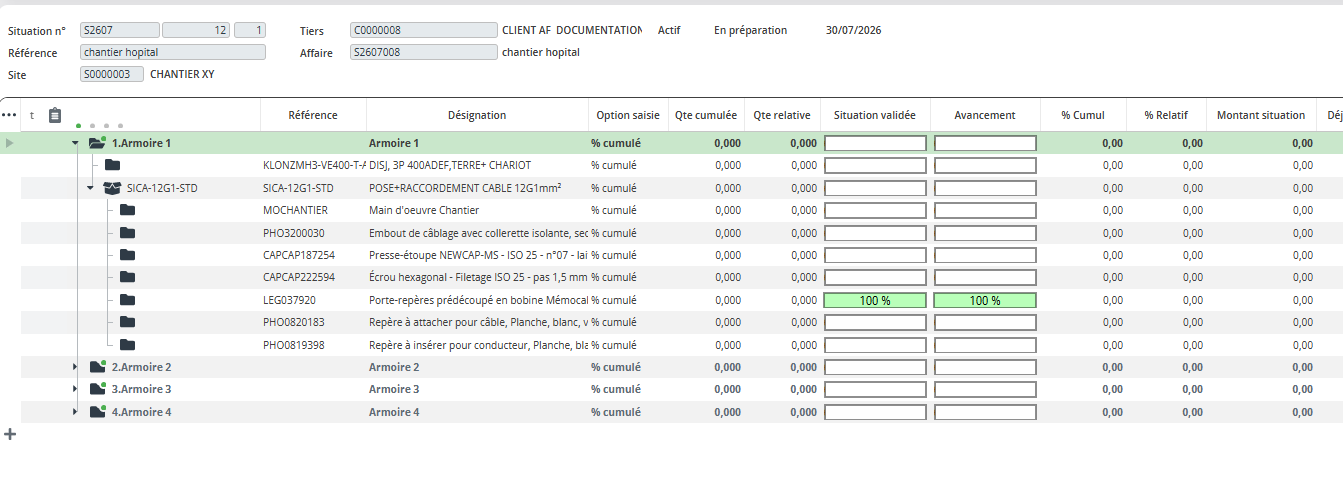Click the folder icon of 2.Armoire 2

tap(98, 367)
